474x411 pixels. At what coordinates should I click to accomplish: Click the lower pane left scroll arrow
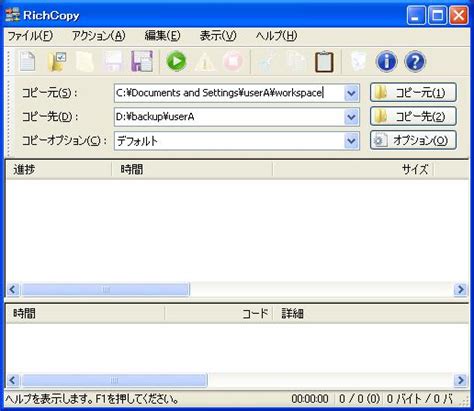pyautogui.click(x=13, y=380)
